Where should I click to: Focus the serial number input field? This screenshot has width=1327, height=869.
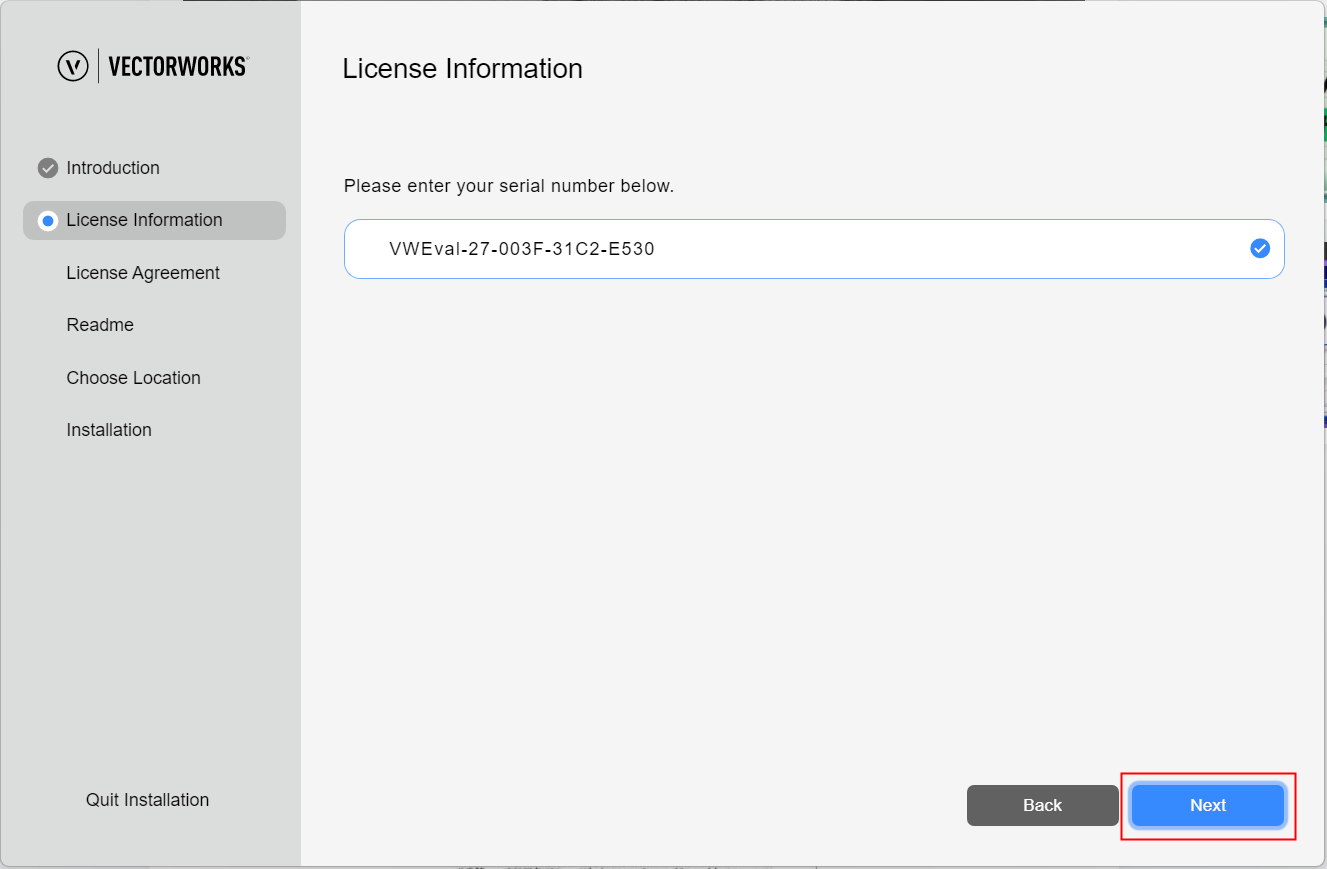[900, 249]
